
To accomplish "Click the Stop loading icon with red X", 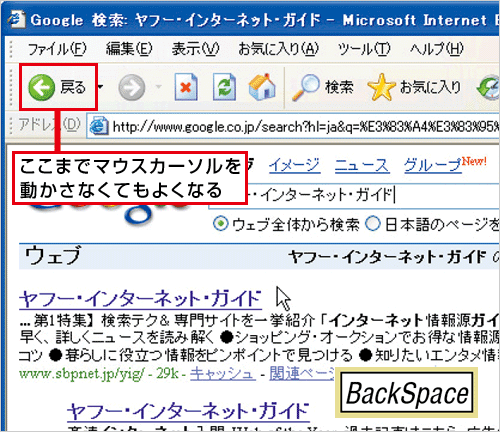I will click(x=186, y=87).
